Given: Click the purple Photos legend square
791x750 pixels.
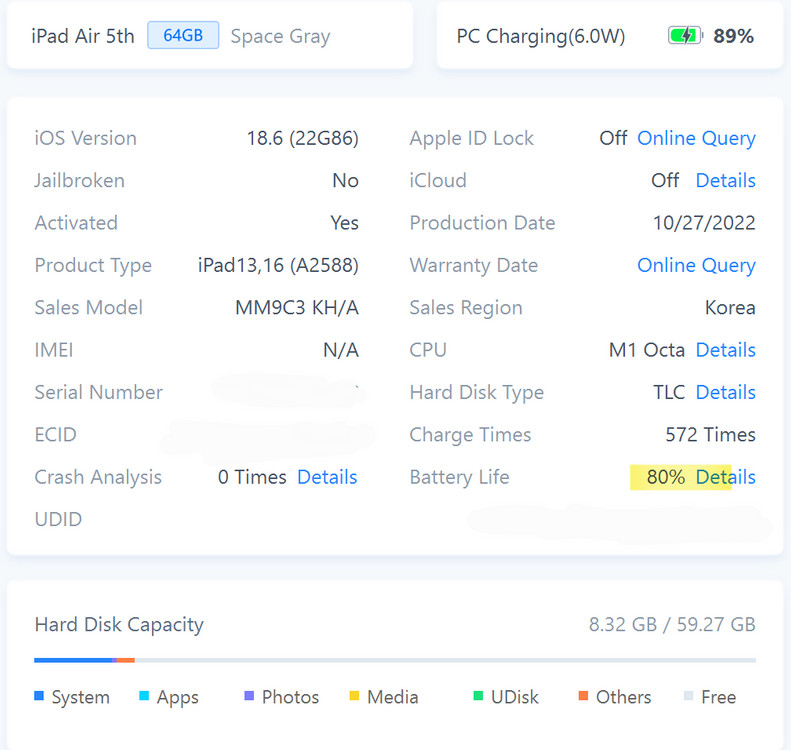Looking at the screenshot, I should coord(249,696).
